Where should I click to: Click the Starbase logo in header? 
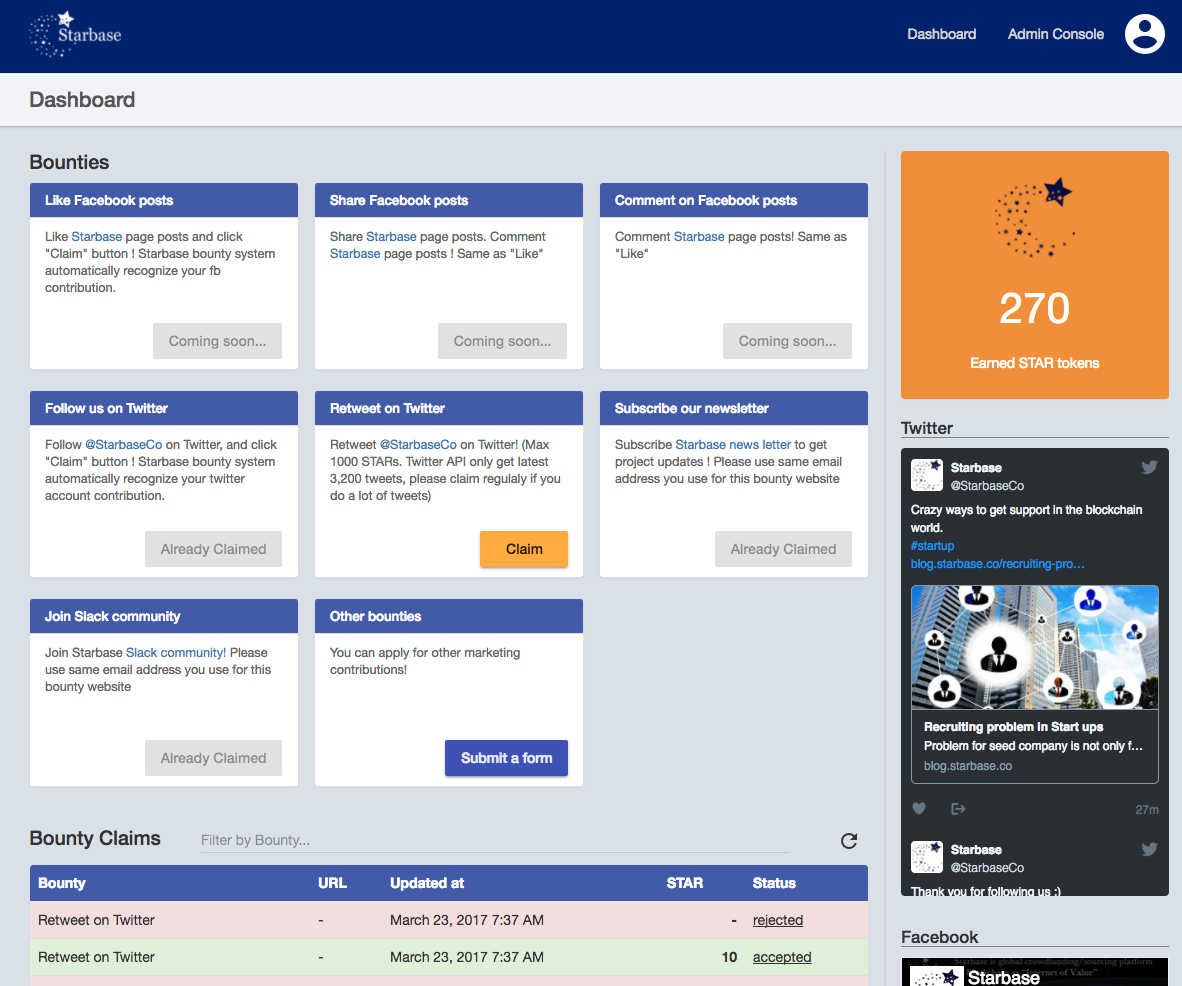click(x=75, y=35)
